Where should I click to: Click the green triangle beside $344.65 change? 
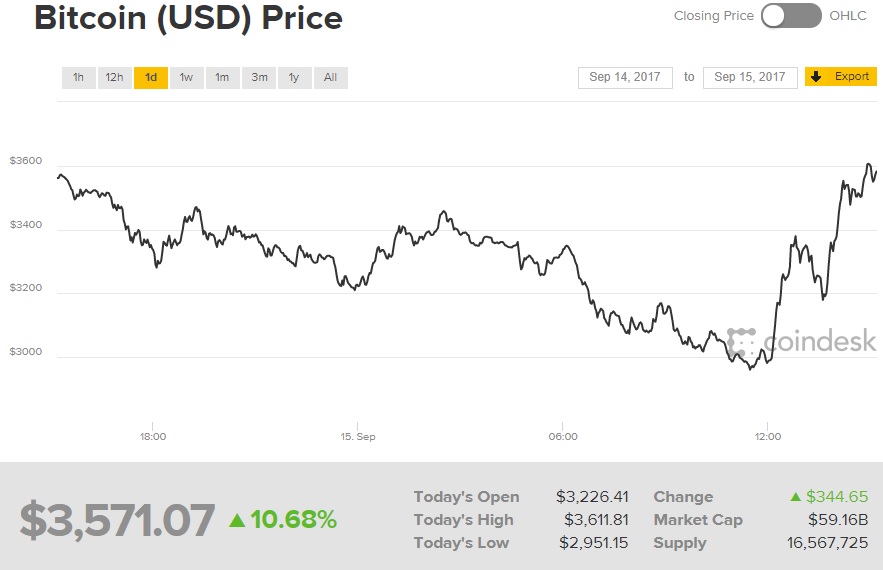pos(796,497)
